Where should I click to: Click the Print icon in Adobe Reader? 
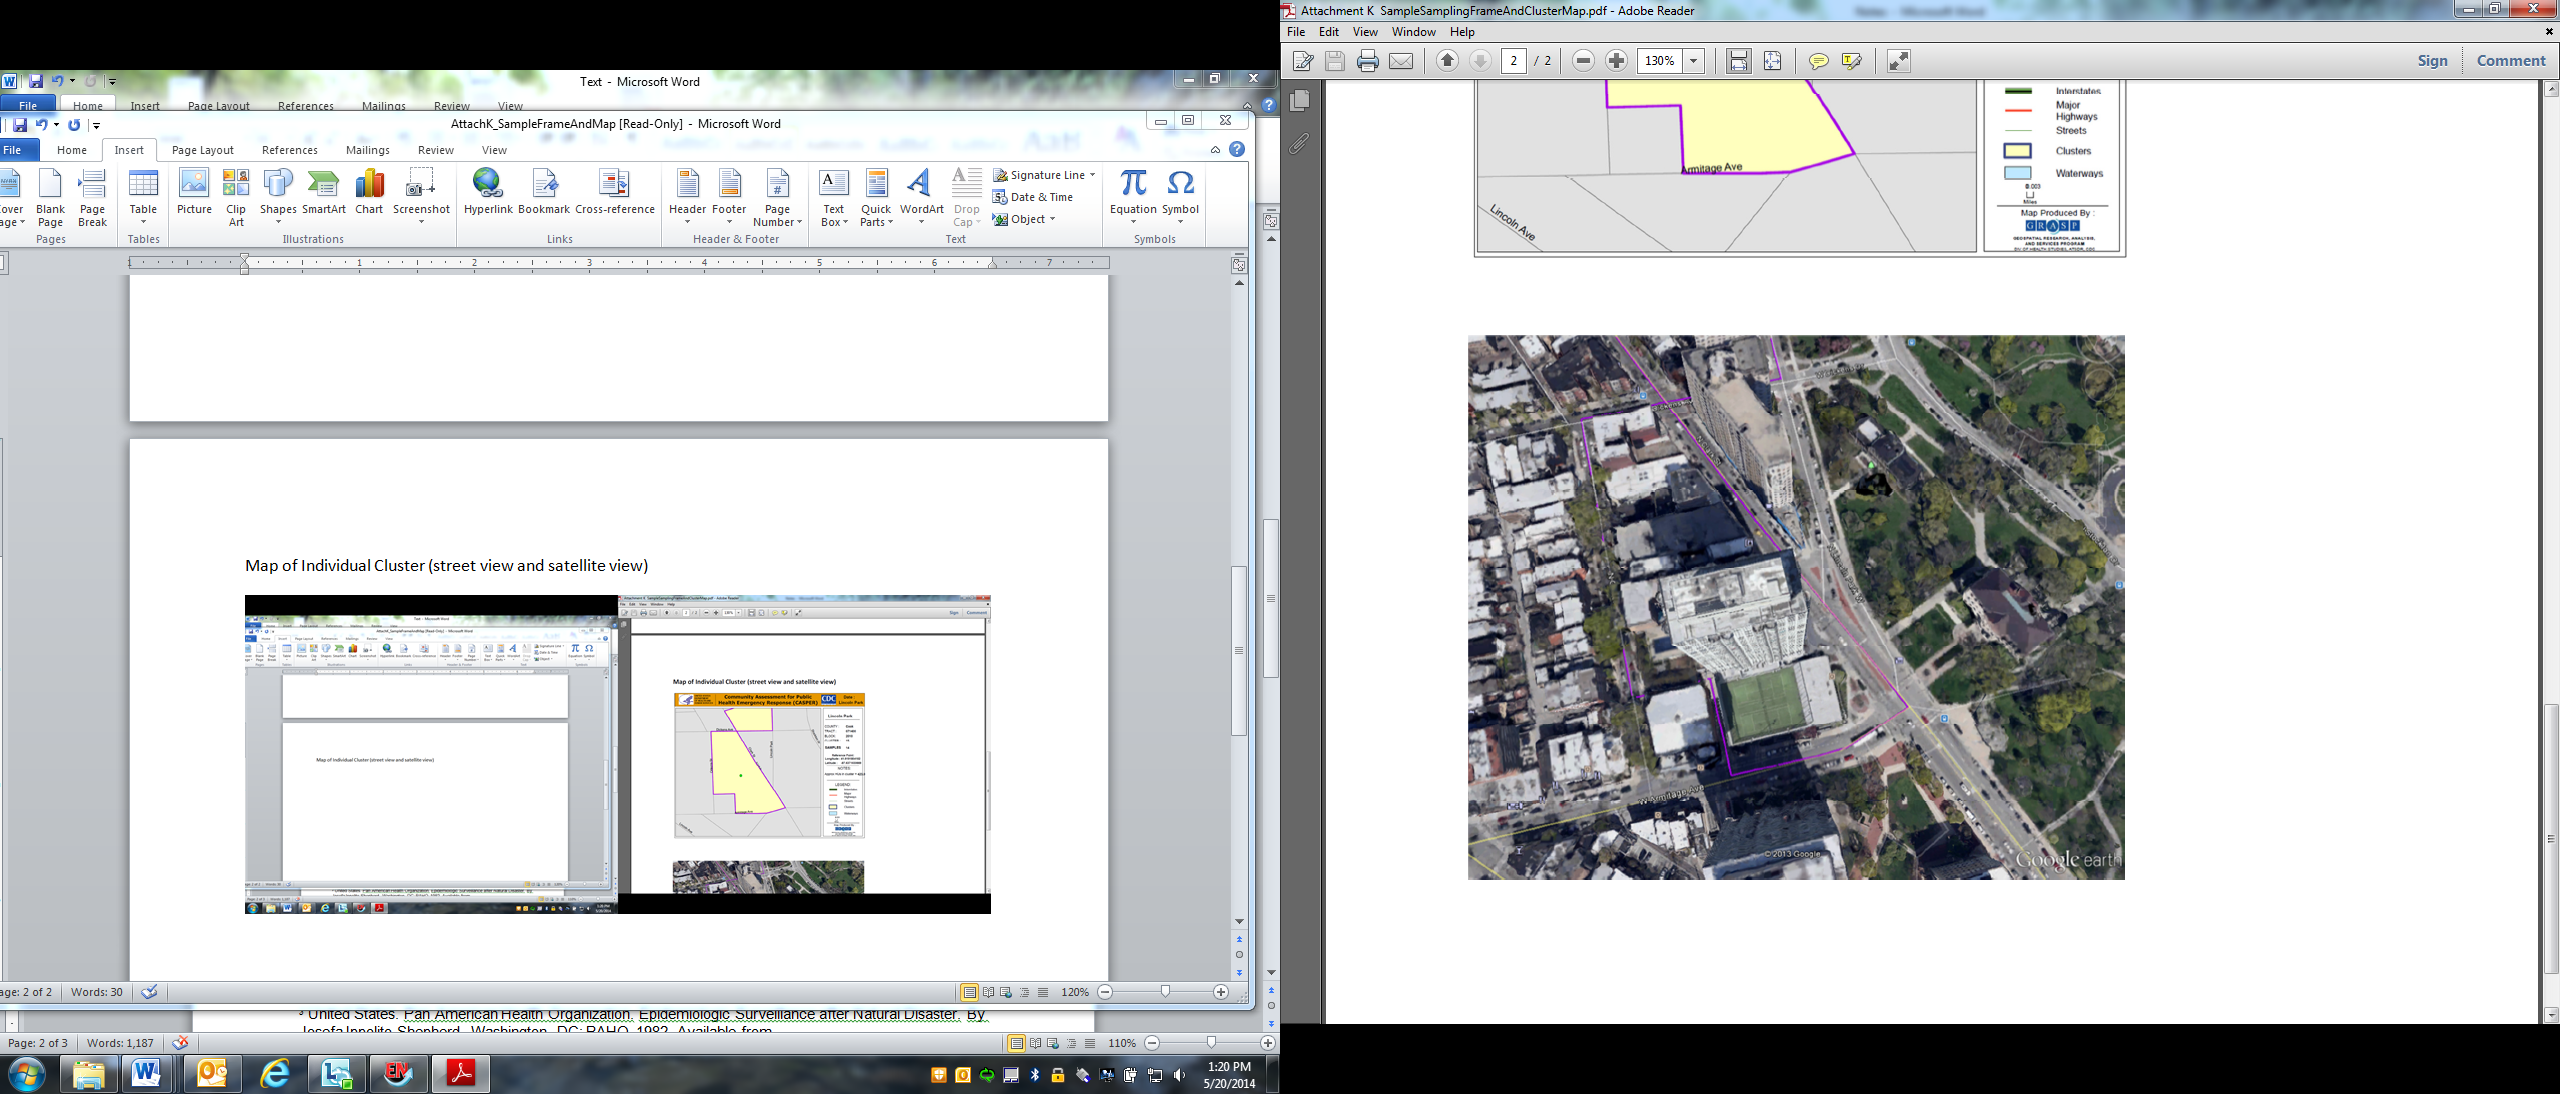1367,61
